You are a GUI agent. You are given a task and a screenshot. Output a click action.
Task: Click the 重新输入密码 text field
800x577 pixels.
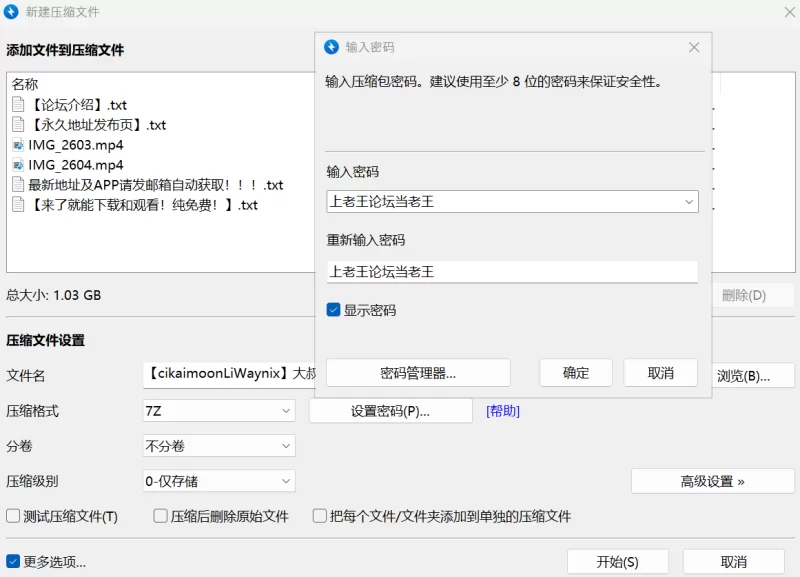click(512, 271)
